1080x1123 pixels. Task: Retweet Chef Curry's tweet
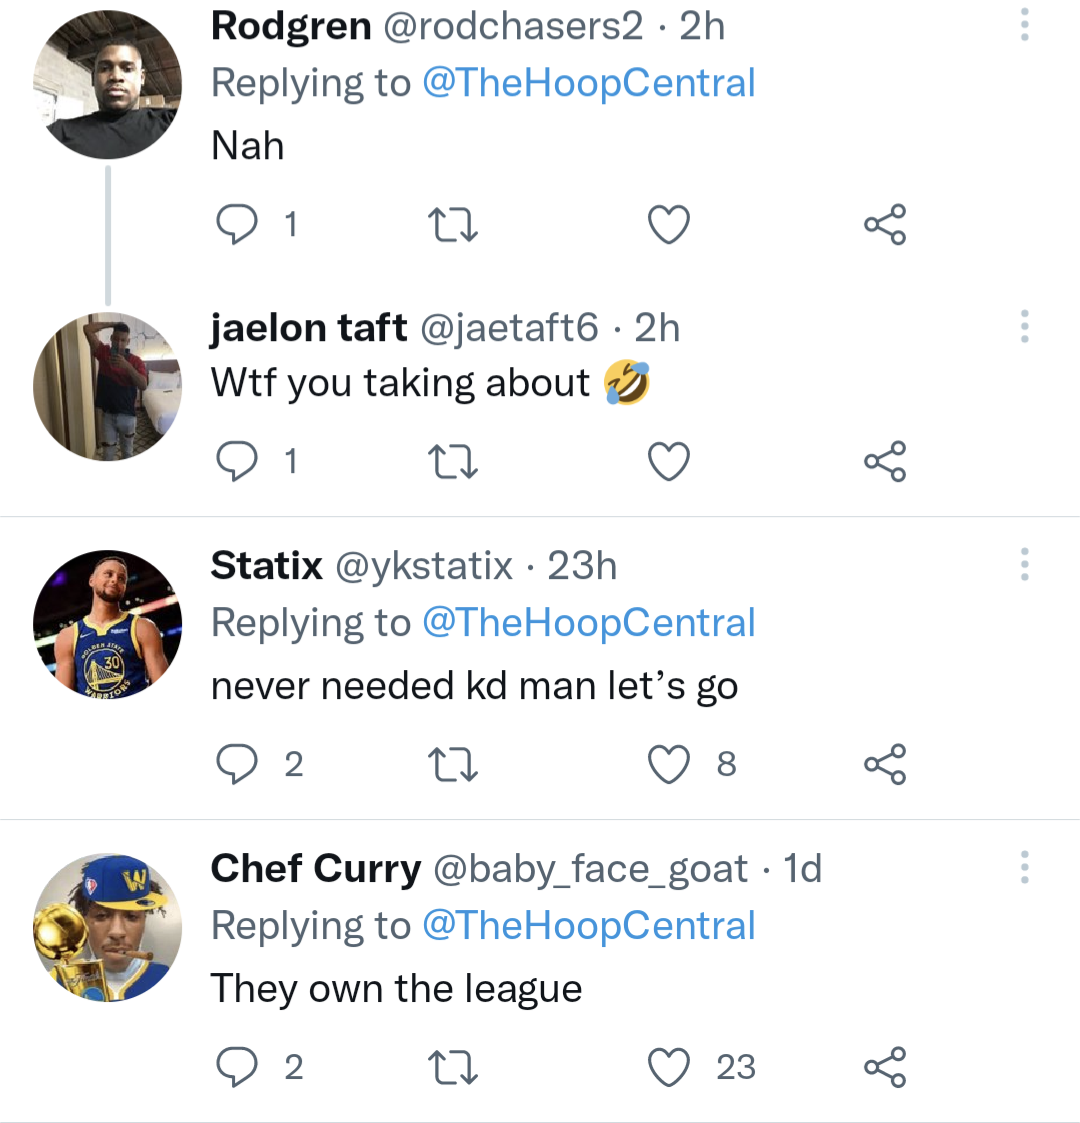452,1068
